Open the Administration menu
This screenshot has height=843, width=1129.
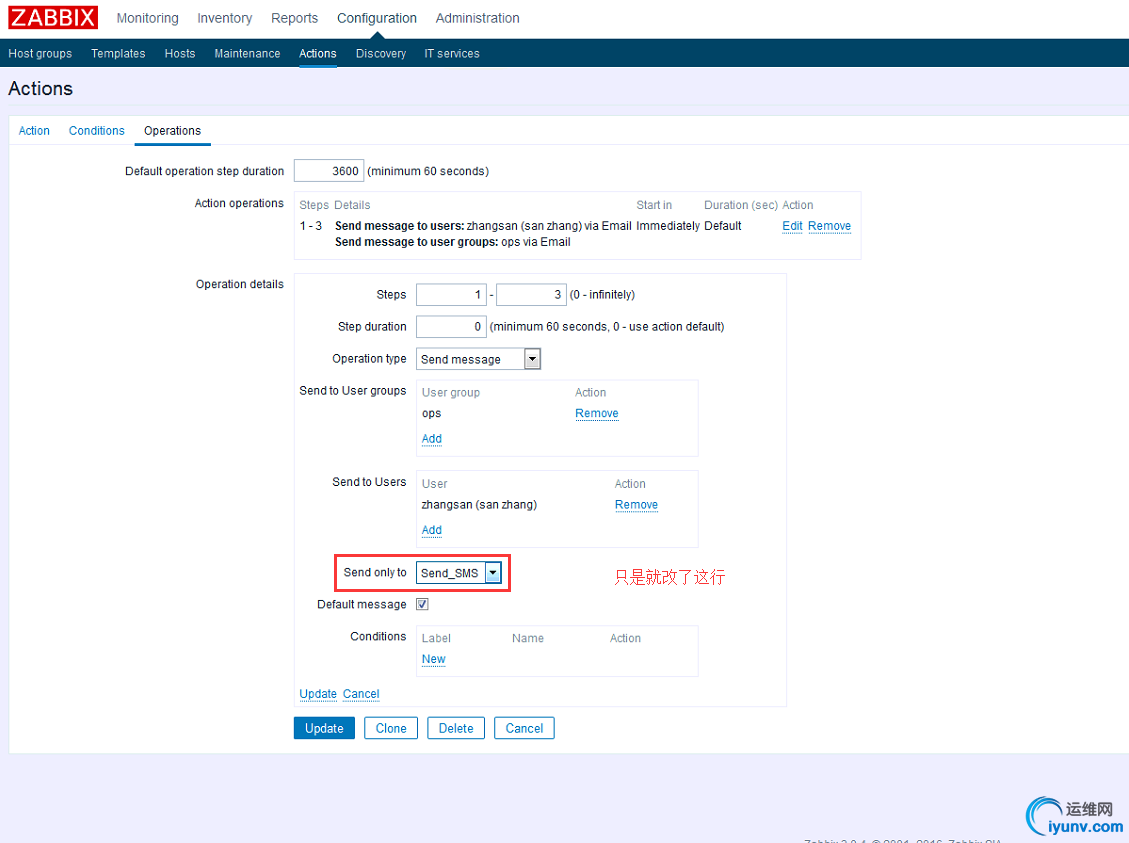pos(477,18)
